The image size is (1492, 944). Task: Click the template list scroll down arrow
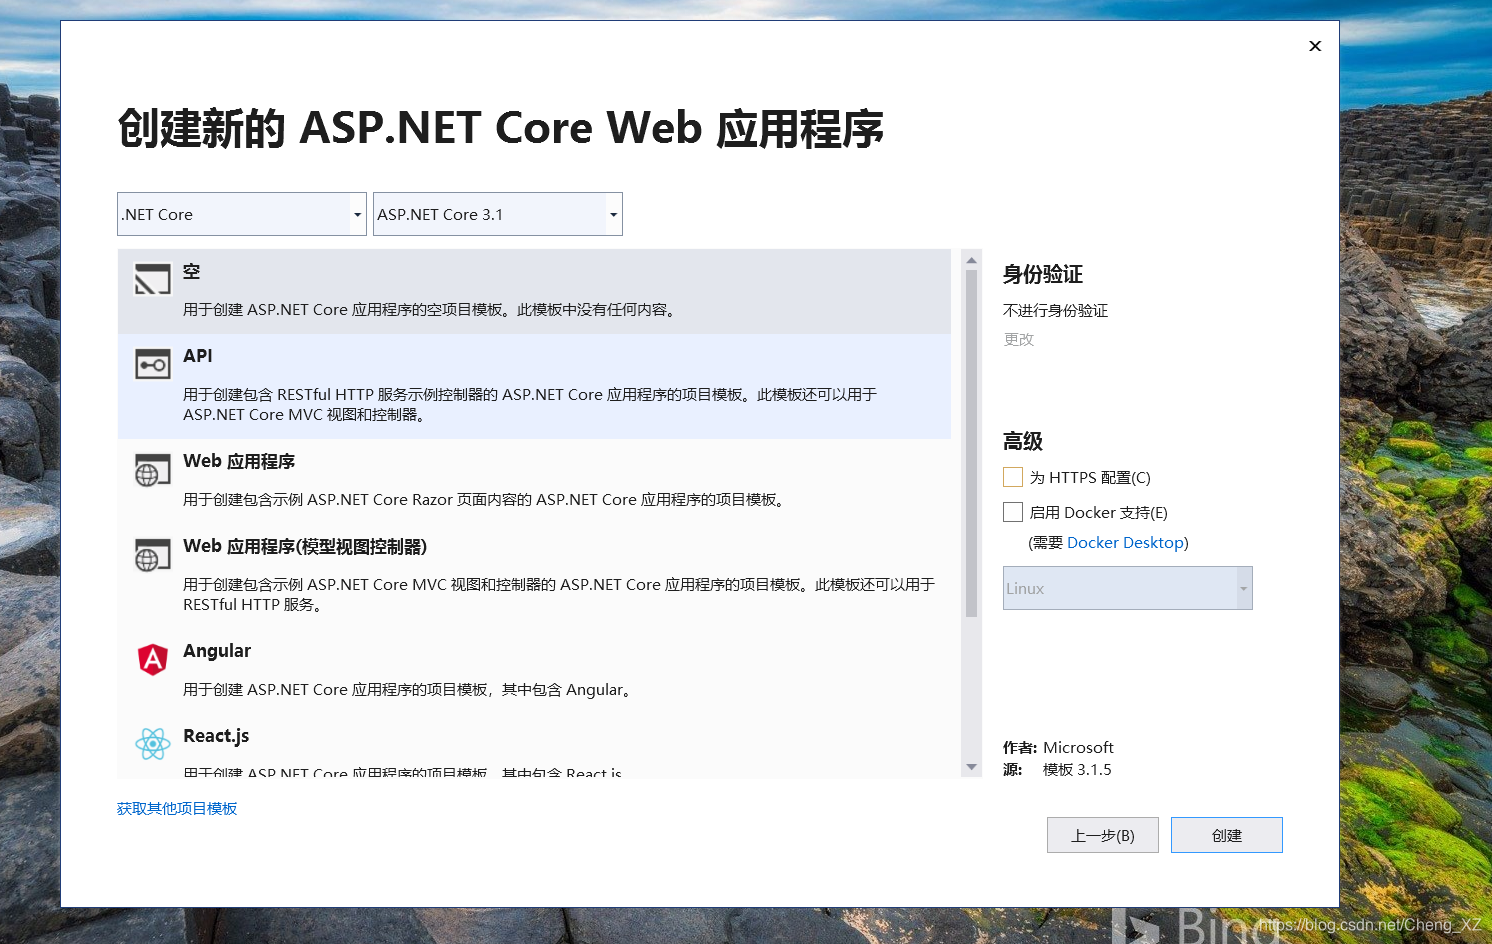[x=971, y=767]
